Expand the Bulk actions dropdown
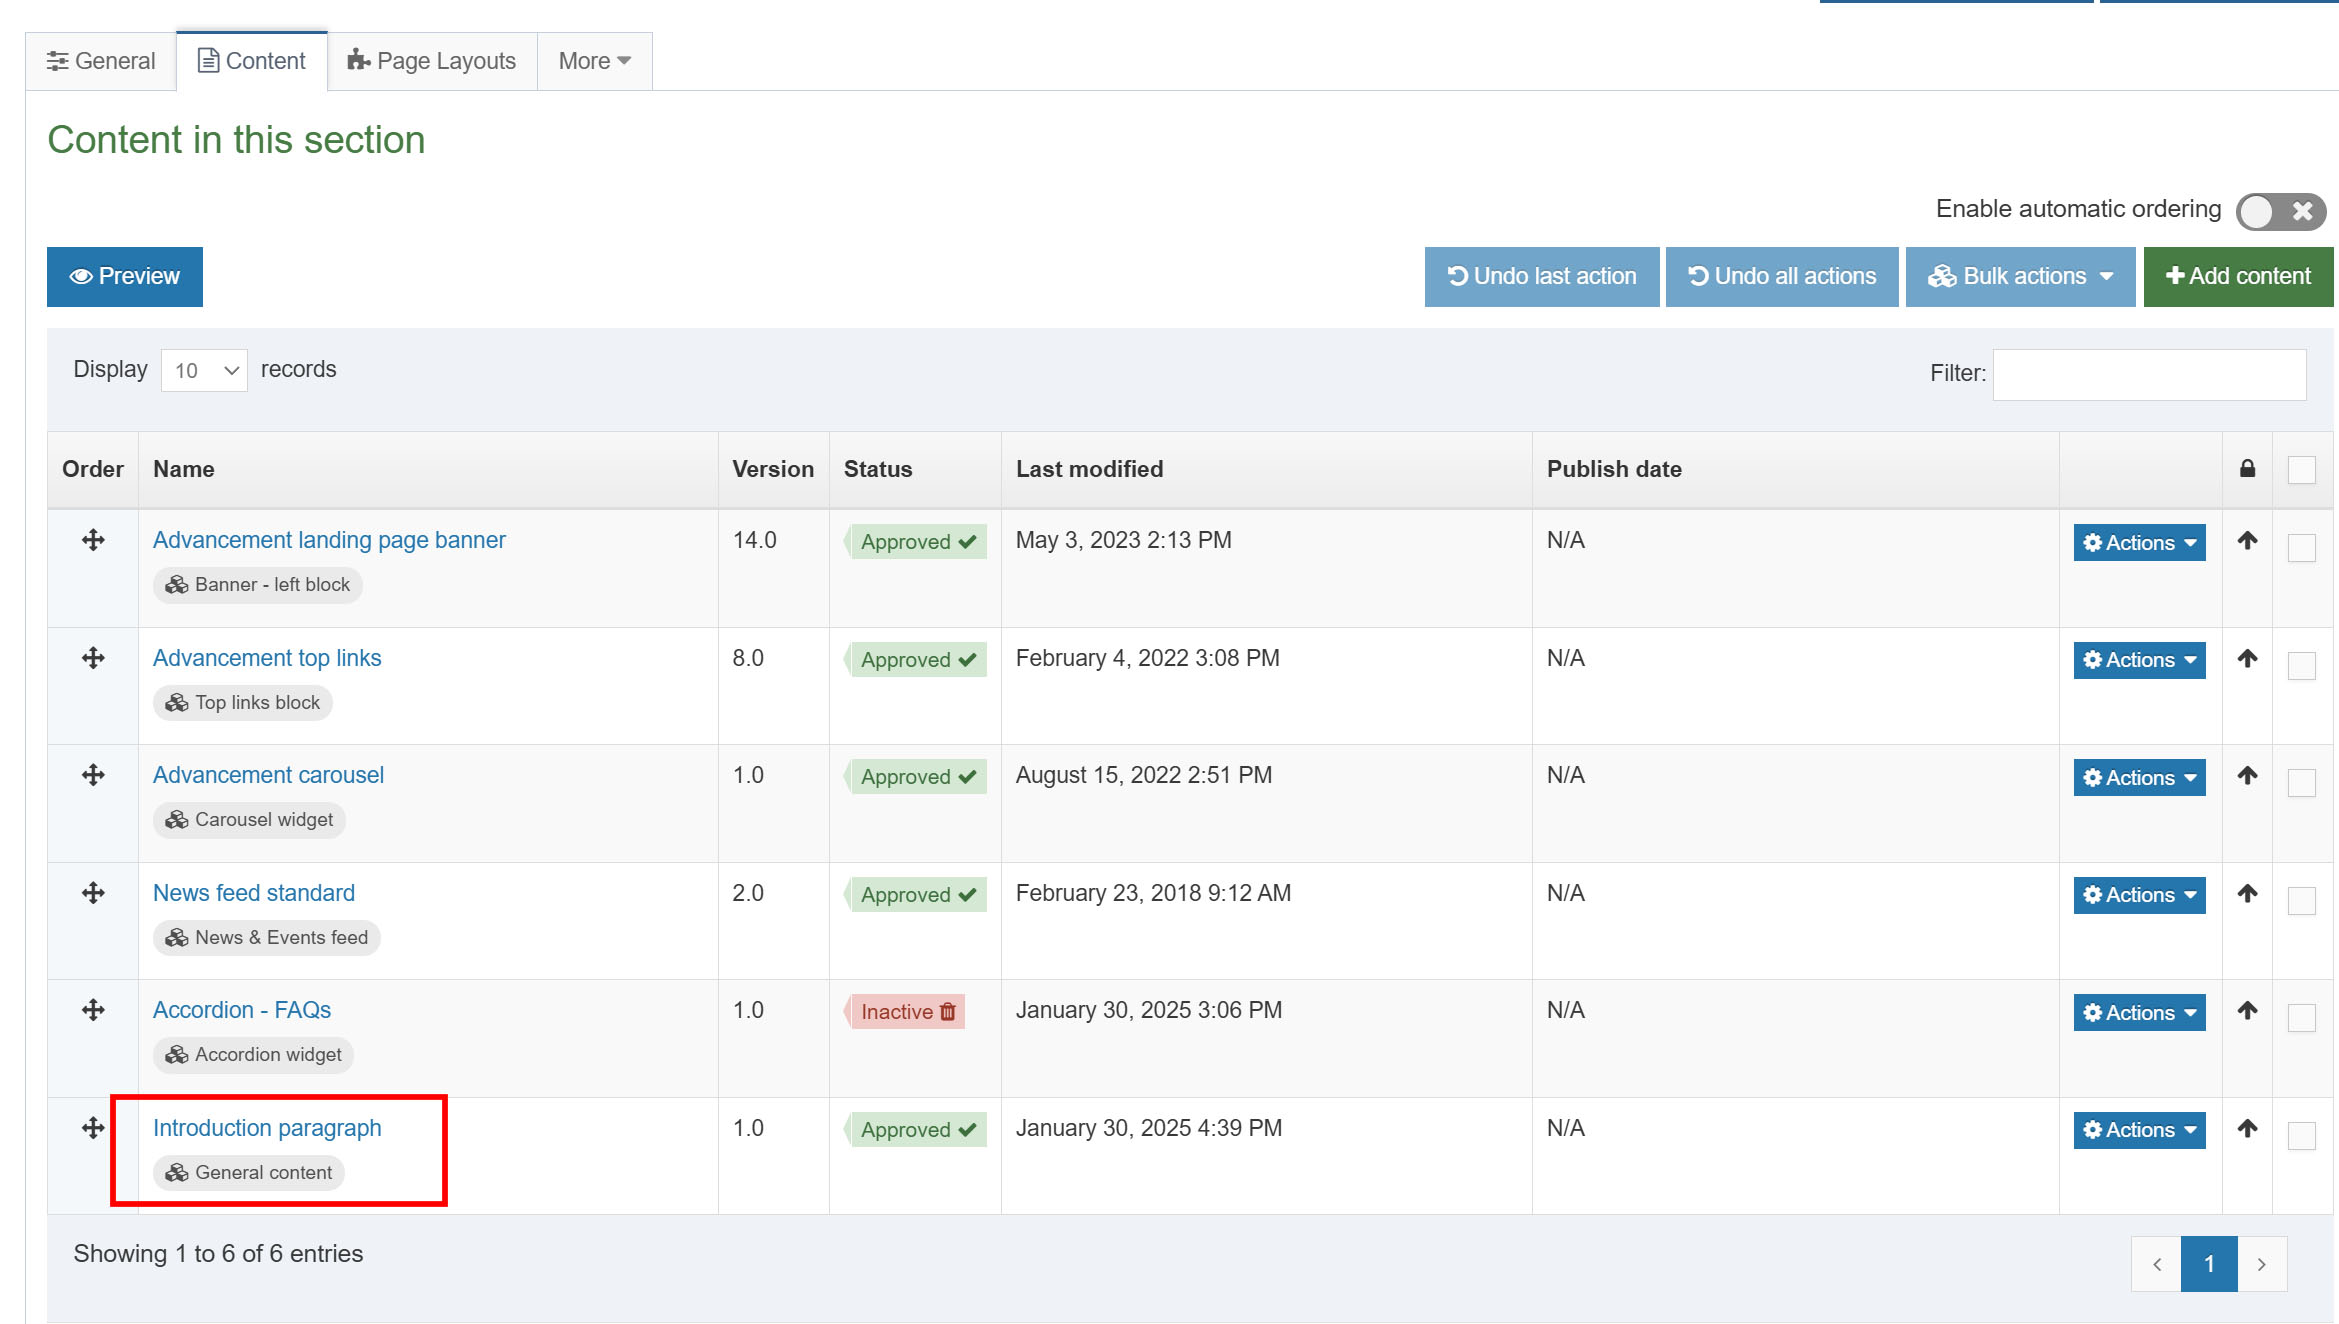The width and height of the screenshot is (2339, 1324). (x=2020, y=277)
